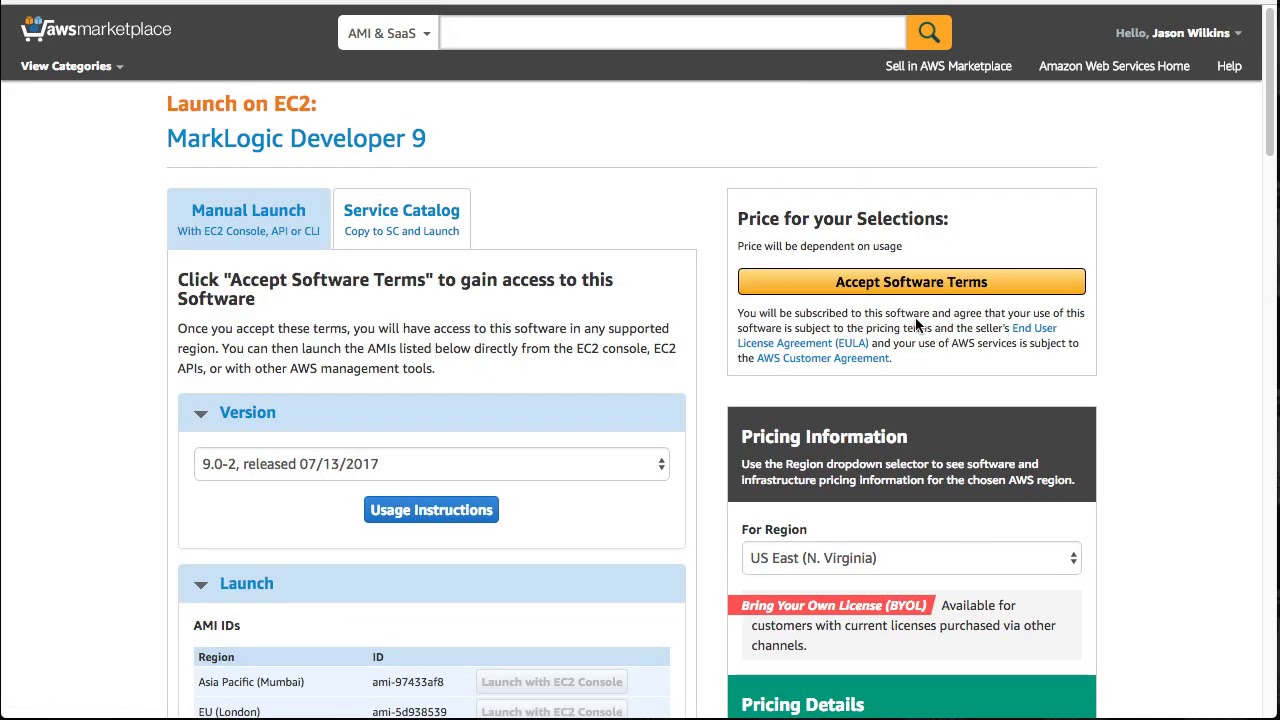Viewport: 1280px width, 720px height.
Task: Open the Version section header link
Action: click(248, 412)
